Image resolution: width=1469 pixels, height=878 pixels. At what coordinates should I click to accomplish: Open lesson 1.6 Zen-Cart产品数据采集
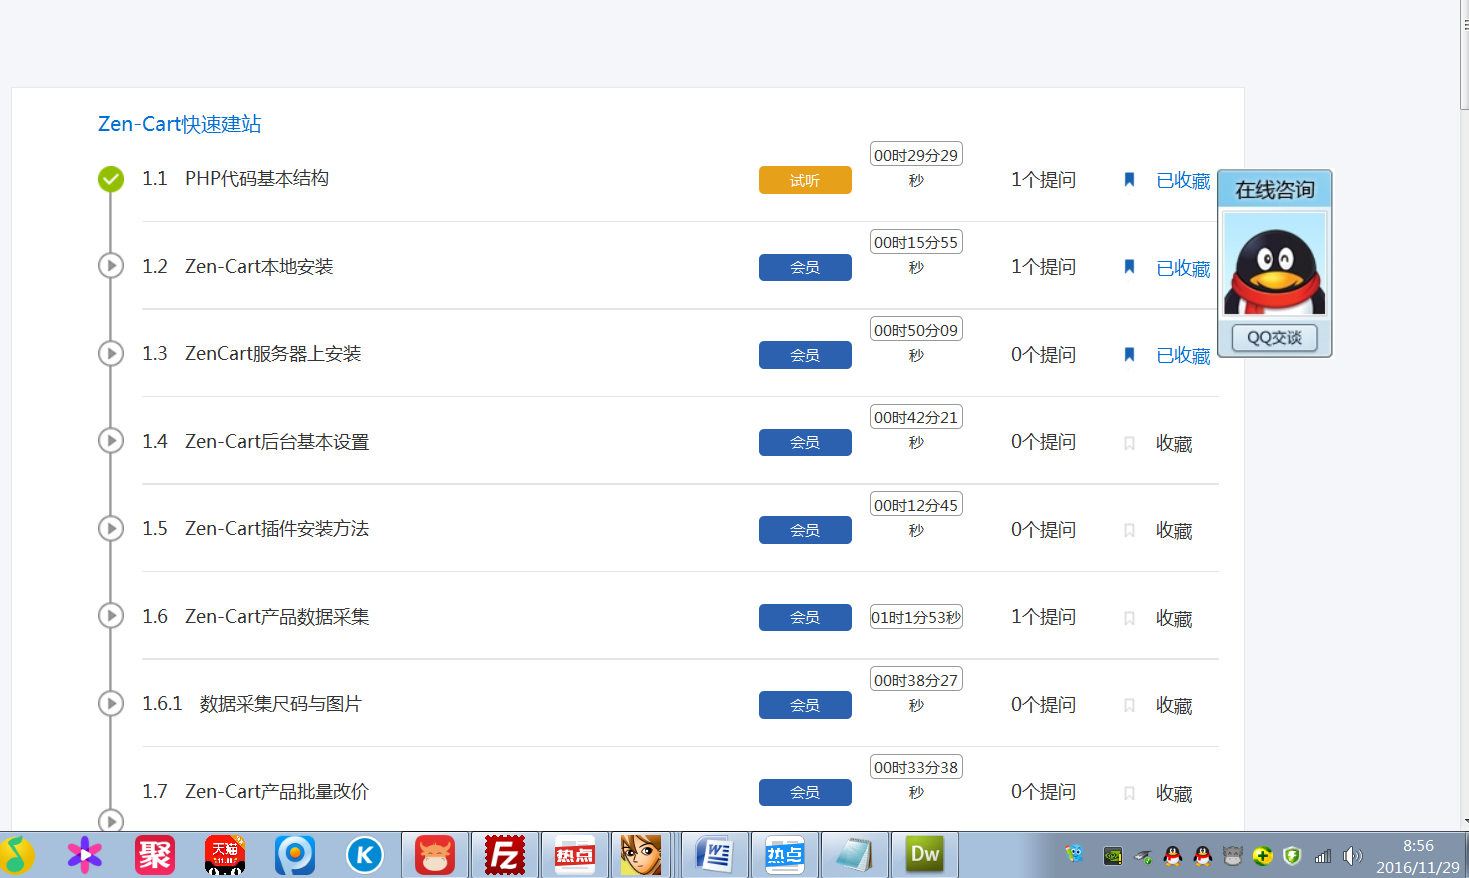coord(277,617)
